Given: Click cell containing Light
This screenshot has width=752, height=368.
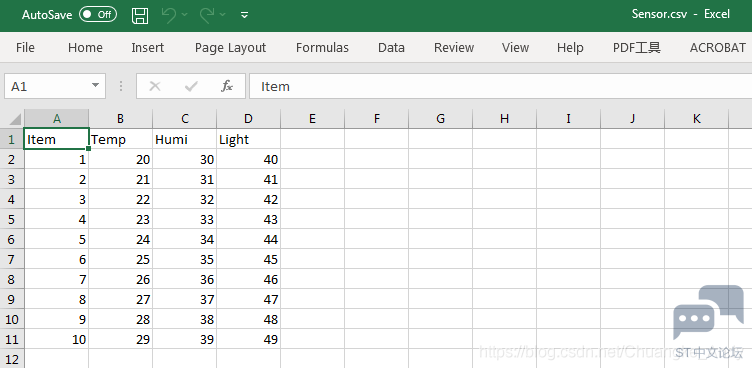Looking at the screenshot, I should click(x=248, y=139).
